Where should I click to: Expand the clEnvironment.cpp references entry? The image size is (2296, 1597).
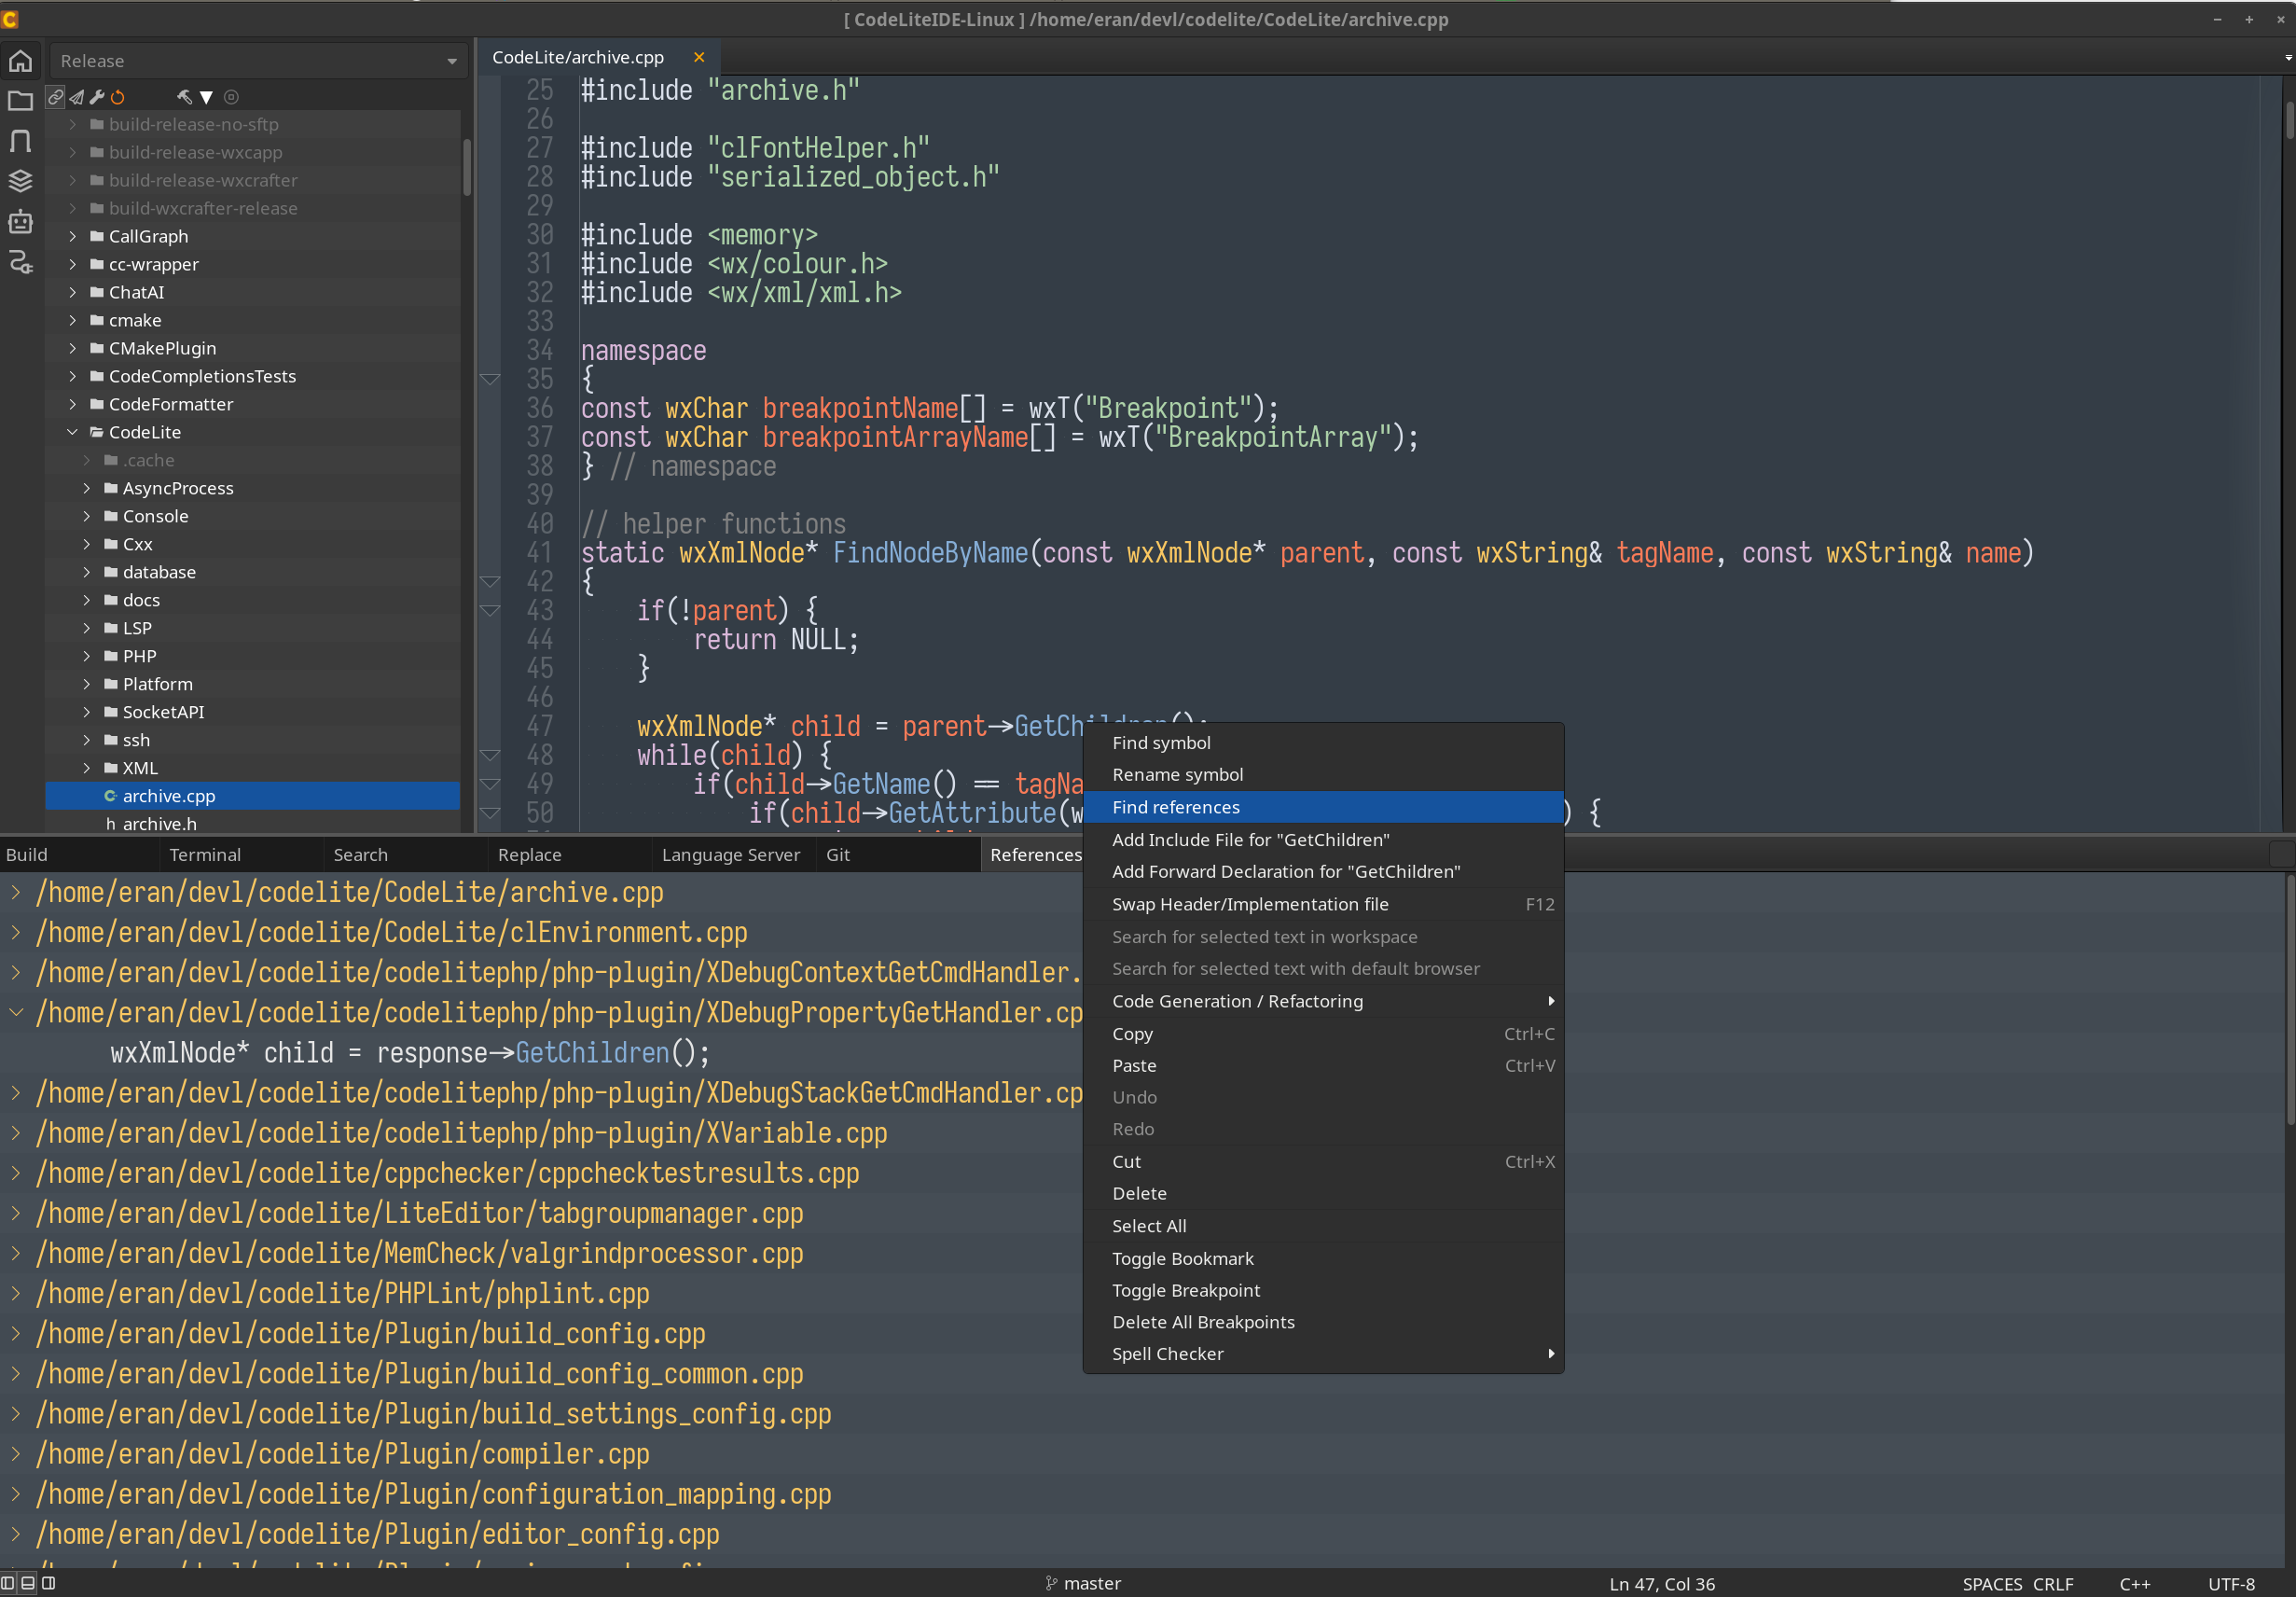[16, 933]
